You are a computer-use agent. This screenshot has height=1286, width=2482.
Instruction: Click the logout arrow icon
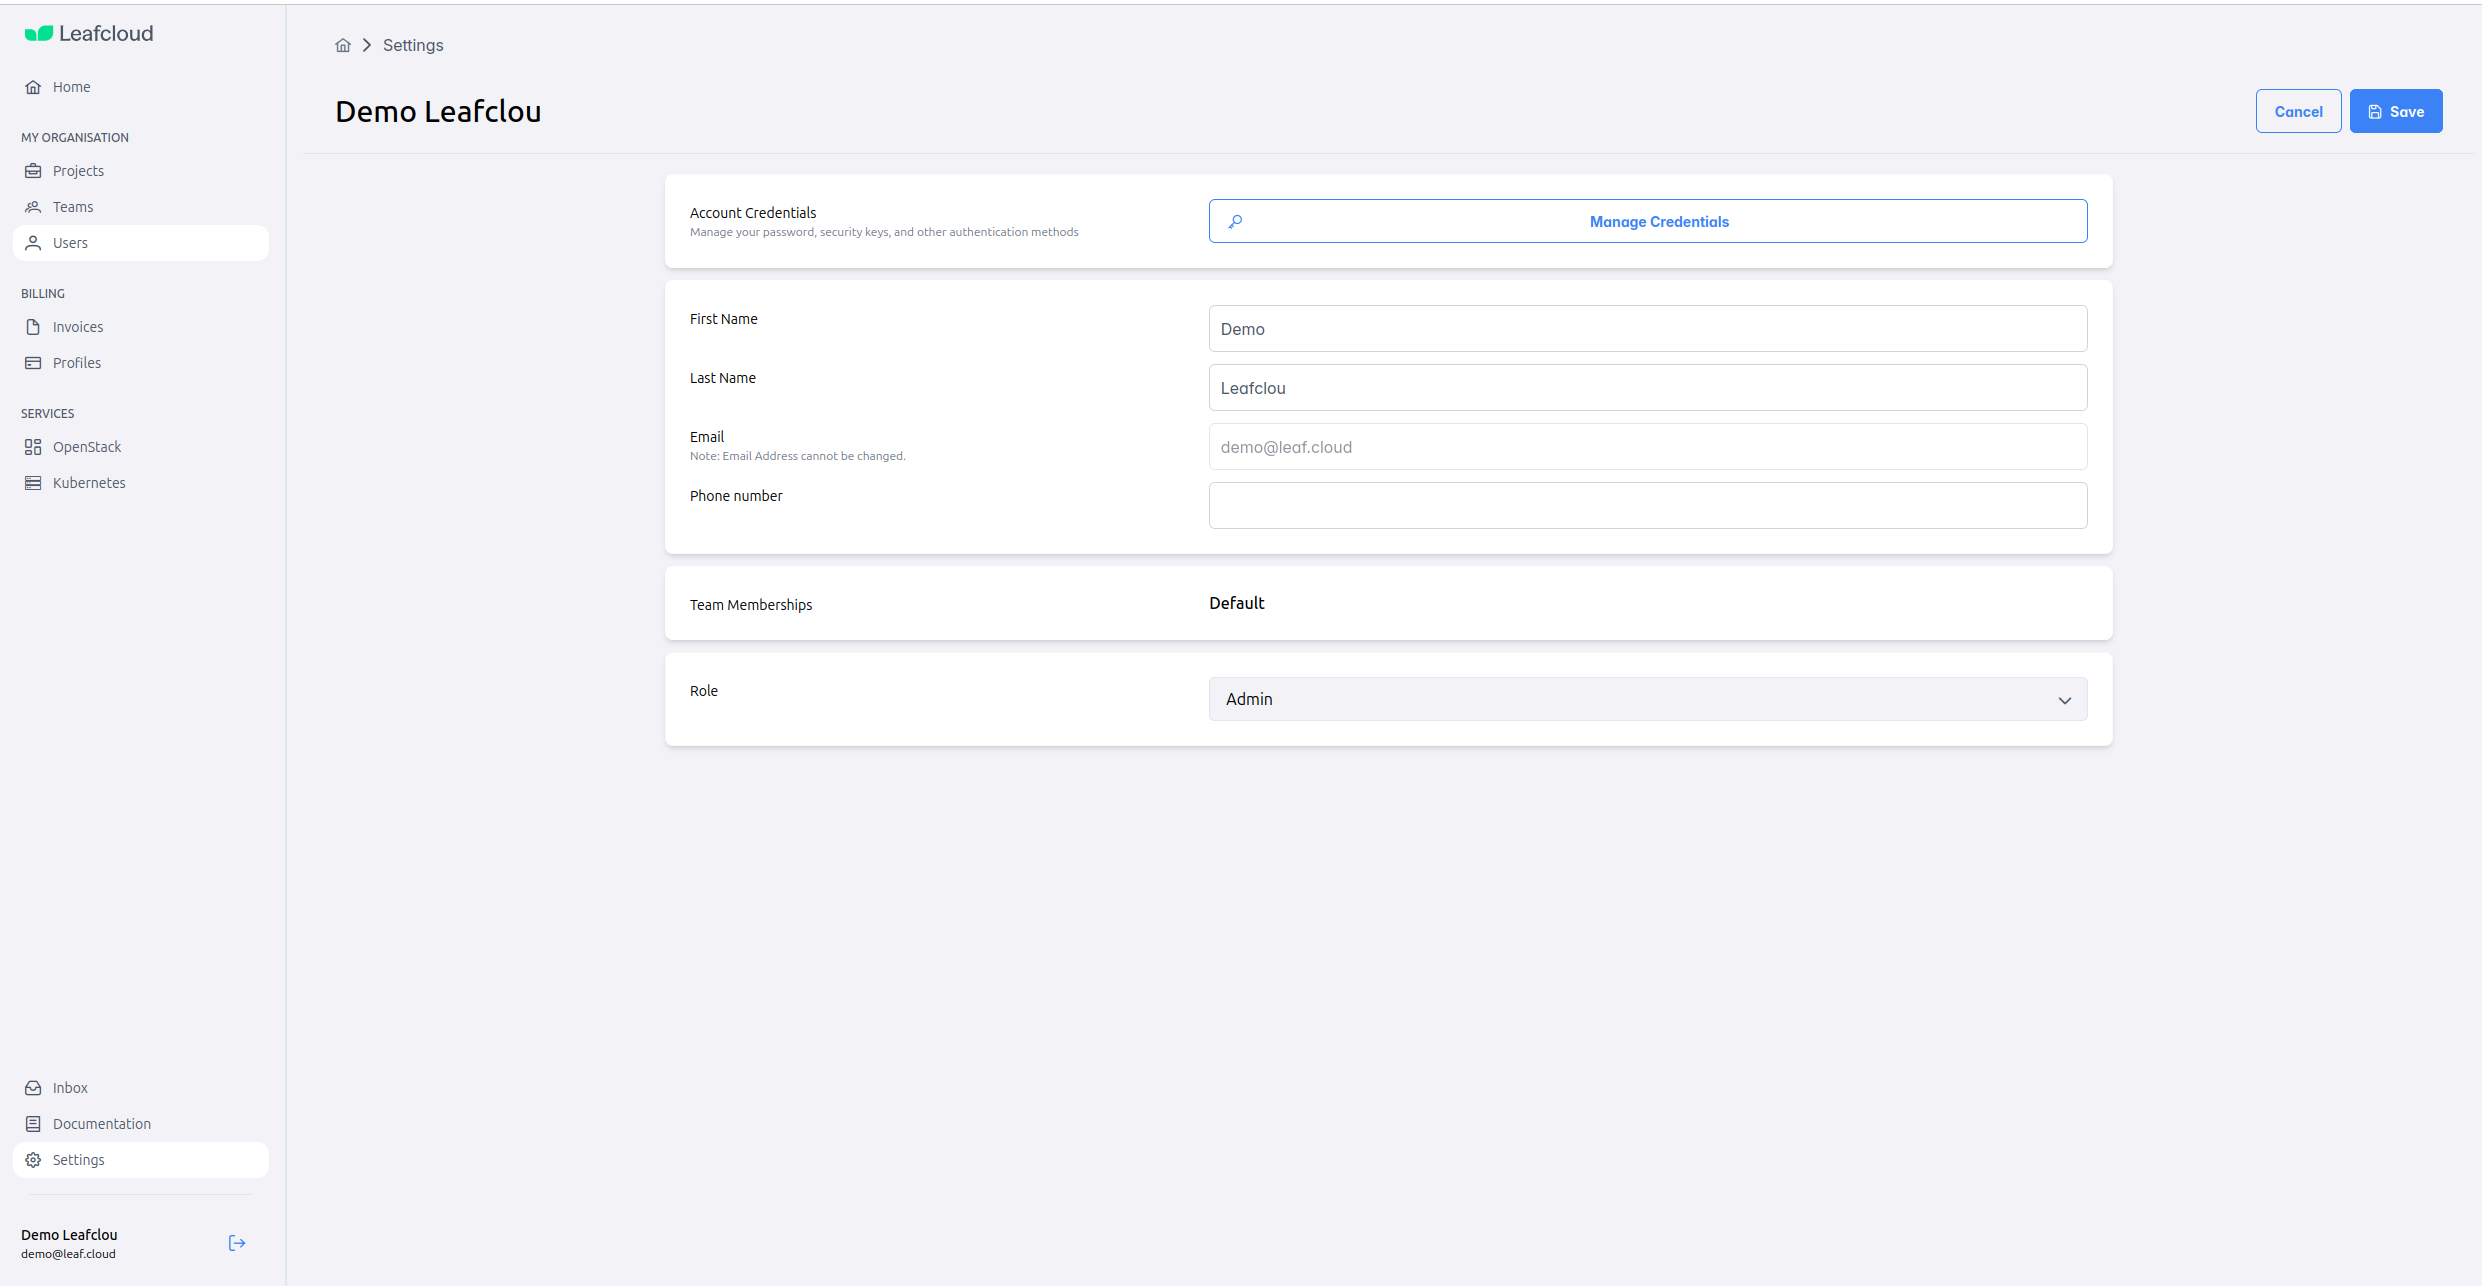[237, 1243]
